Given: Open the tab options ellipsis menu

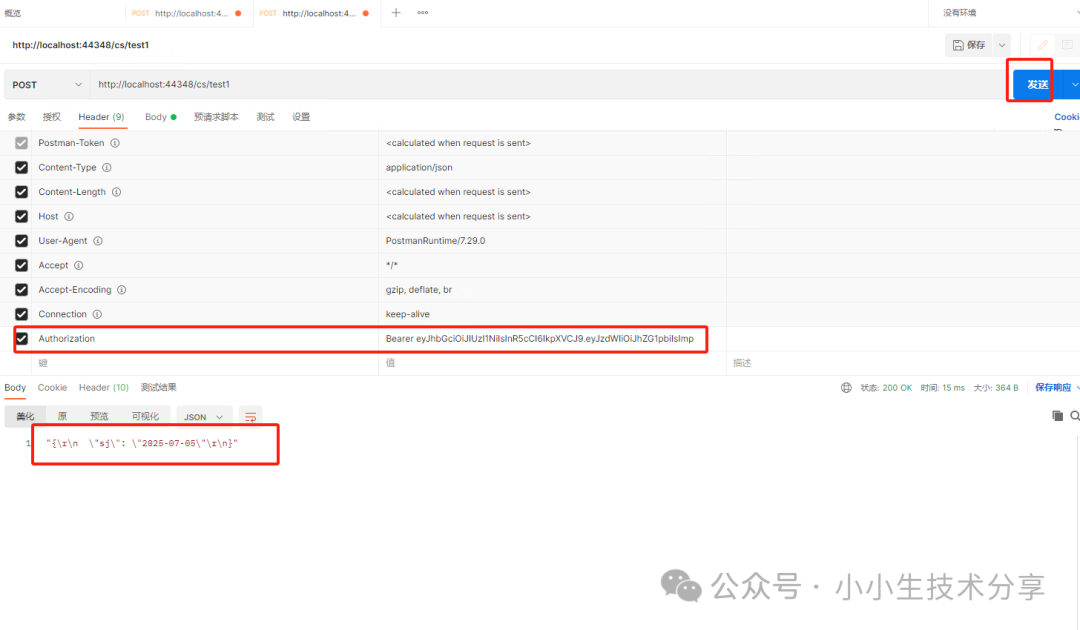Looking at the screenshot, I should click(423, 12).
